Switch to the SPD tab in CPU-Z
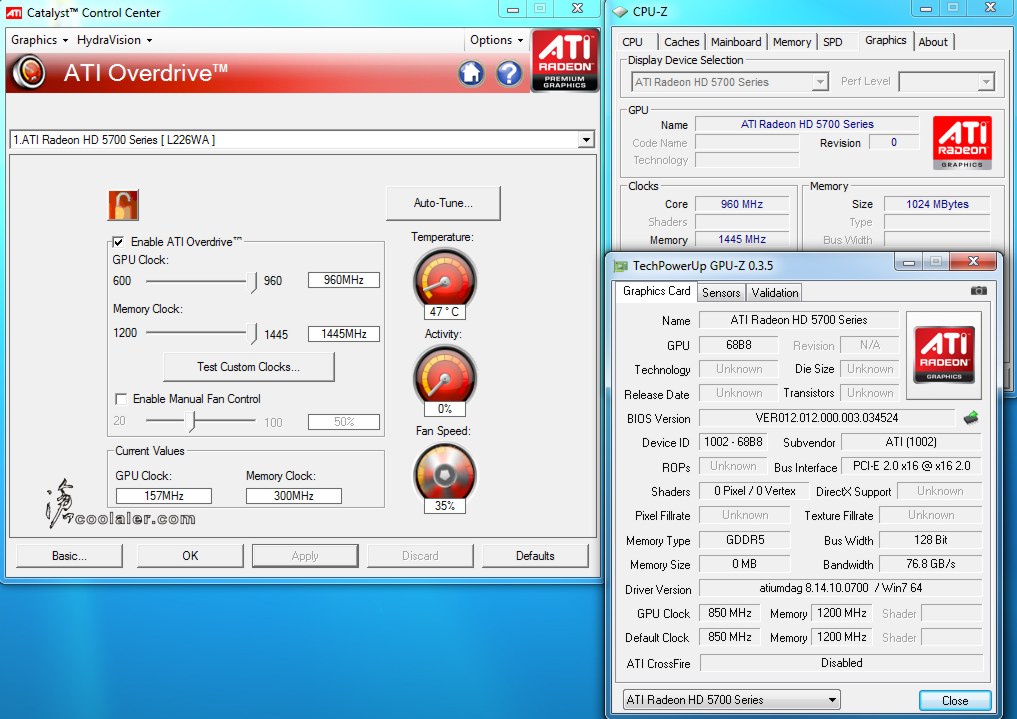 pyautogui.click(x=833, y=42)
